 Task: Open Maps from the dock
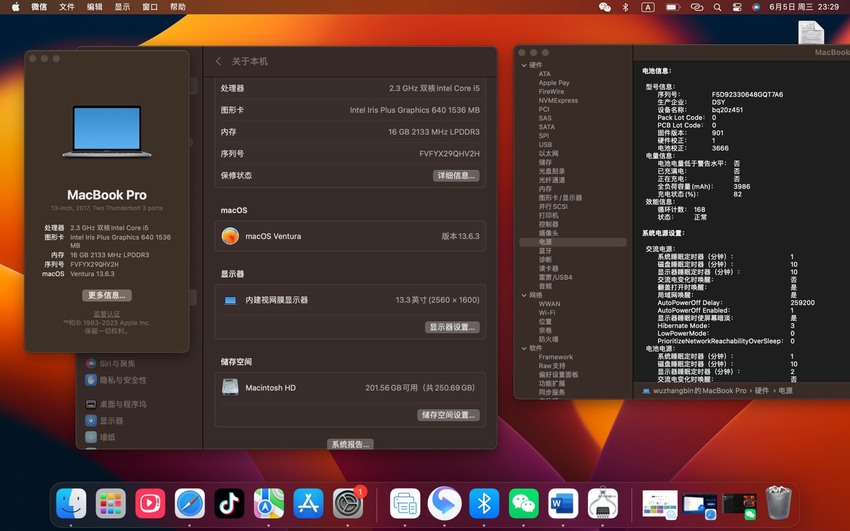269,503
